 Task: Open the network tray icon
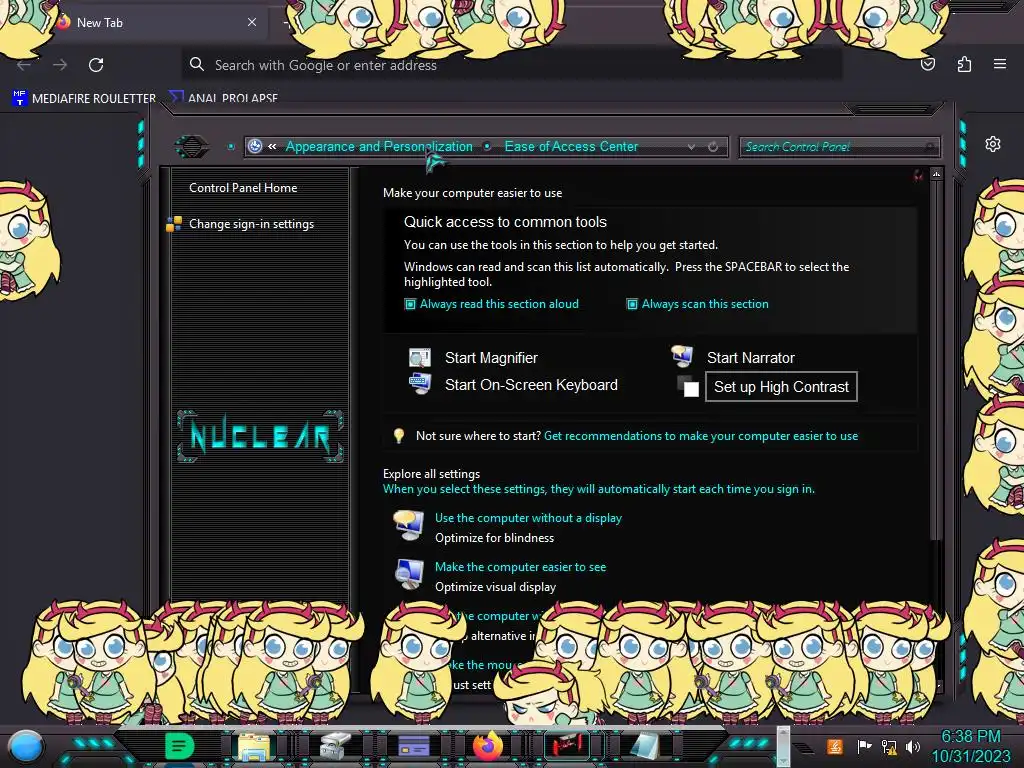[888, 746]
